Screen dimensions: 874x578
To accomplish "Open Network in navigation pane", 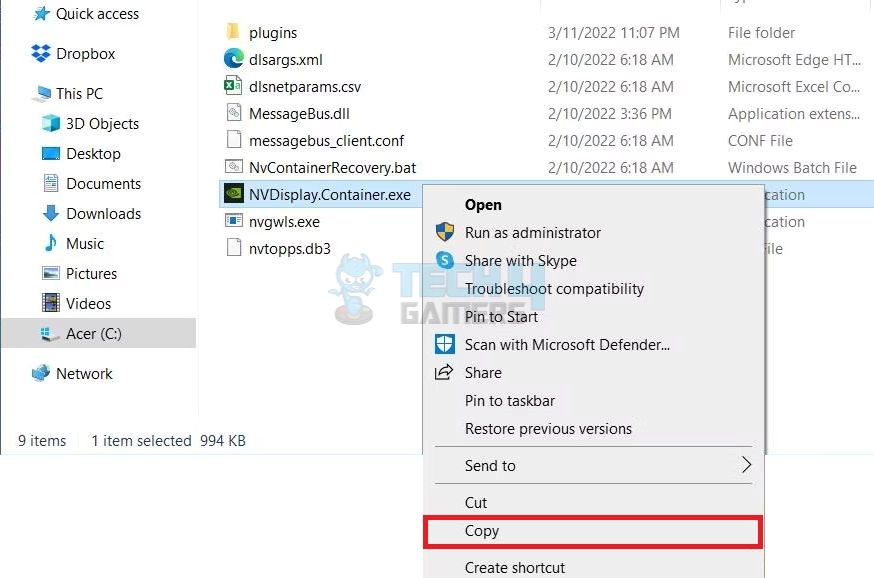I will (x=84, y=373).
